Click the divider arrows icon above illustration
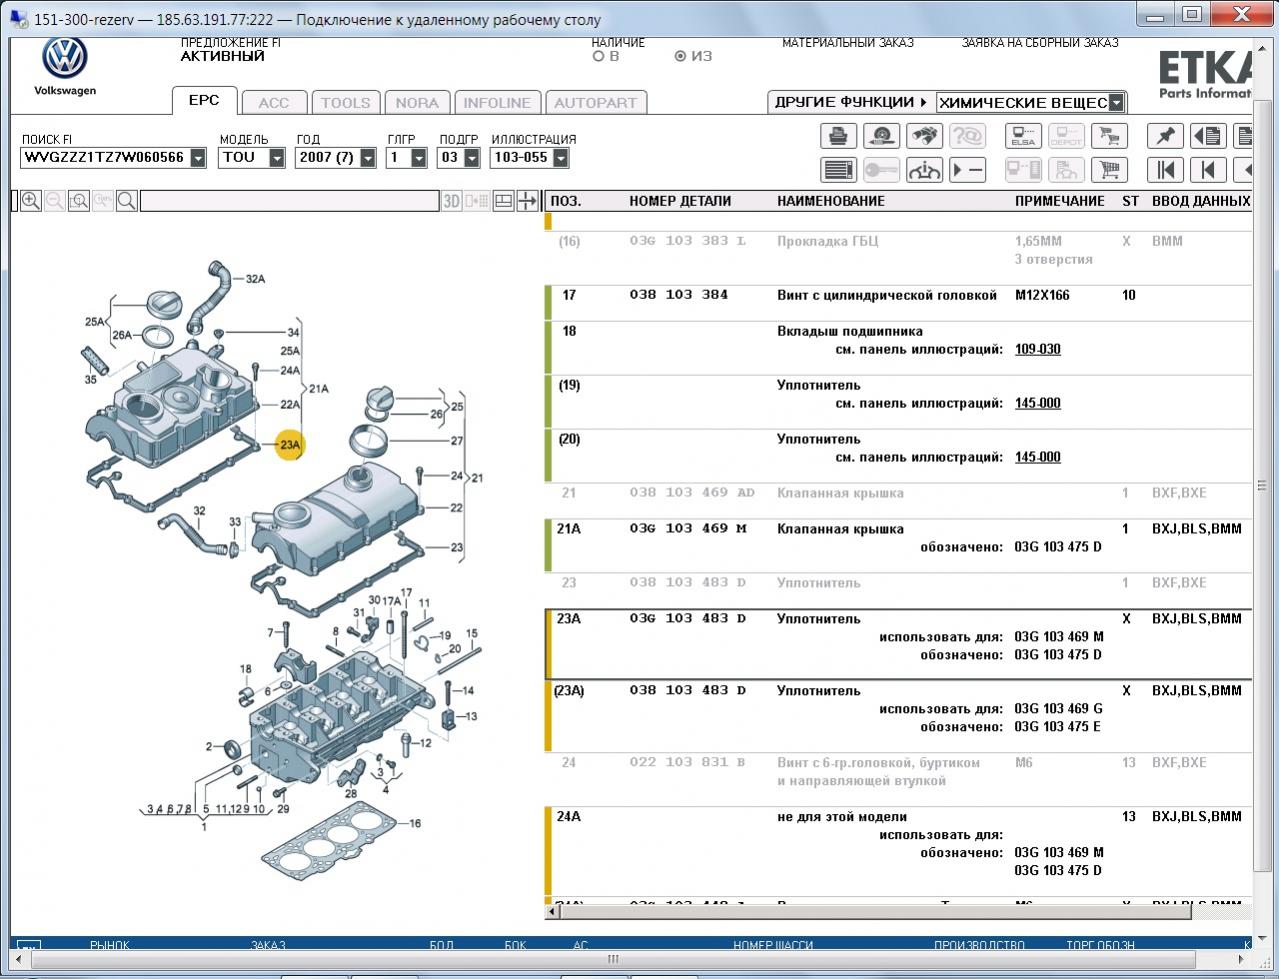This screenshot has width=1279, height=979. (527, 201)
